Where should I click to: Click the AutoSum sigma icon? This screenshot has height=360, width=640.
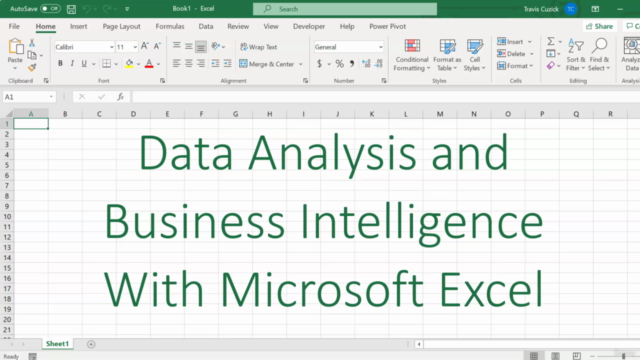(x=551, y=41)
